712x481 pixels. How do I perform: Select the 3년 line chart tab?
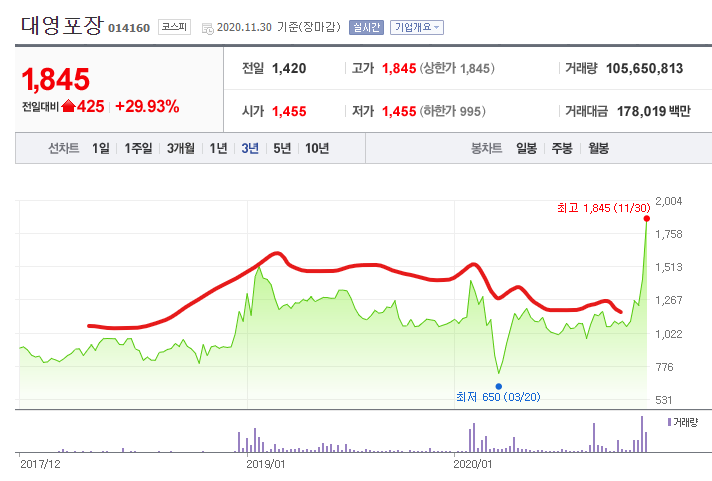[250, 148]
